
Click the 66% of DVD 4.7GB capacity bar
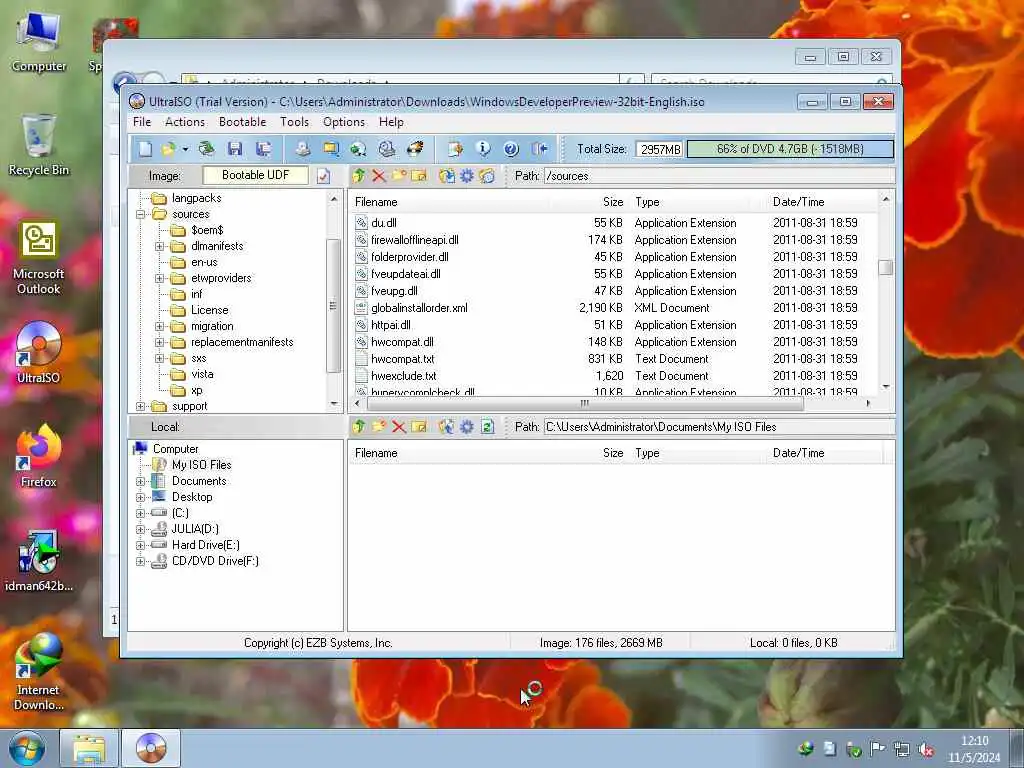tap(790, 149)
